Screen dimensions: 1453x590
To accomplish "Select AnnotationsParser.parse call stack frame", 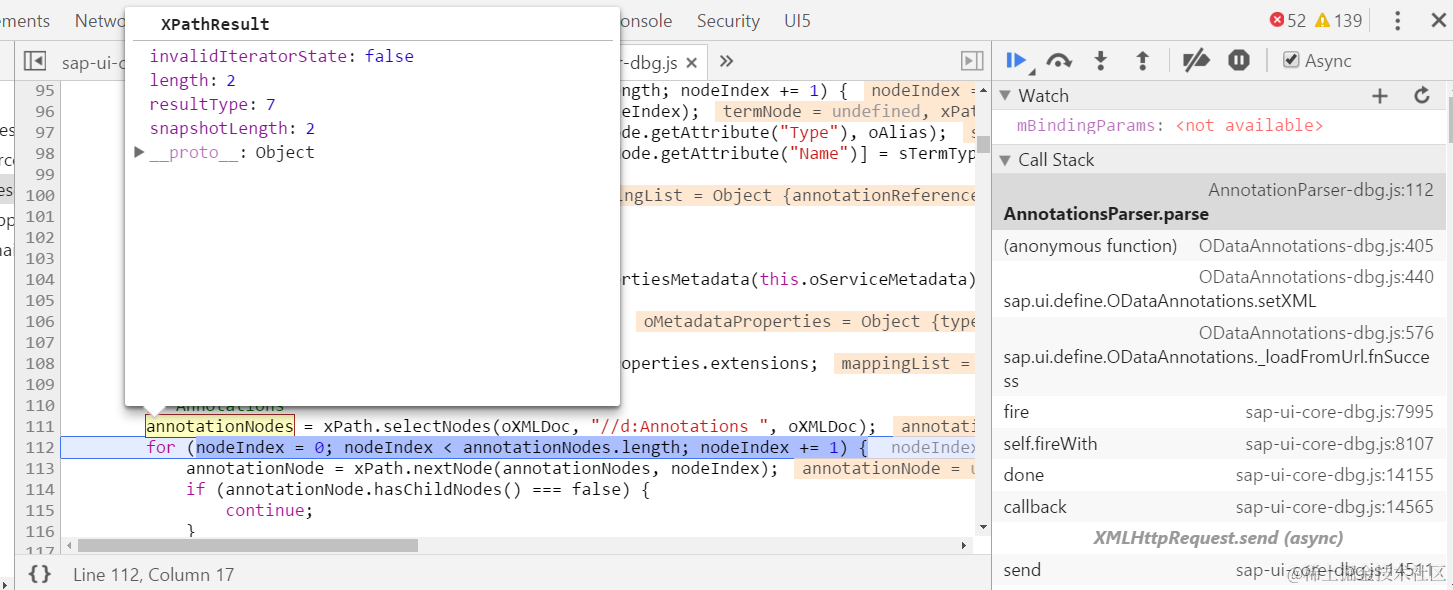I will tap(1219, 202).
